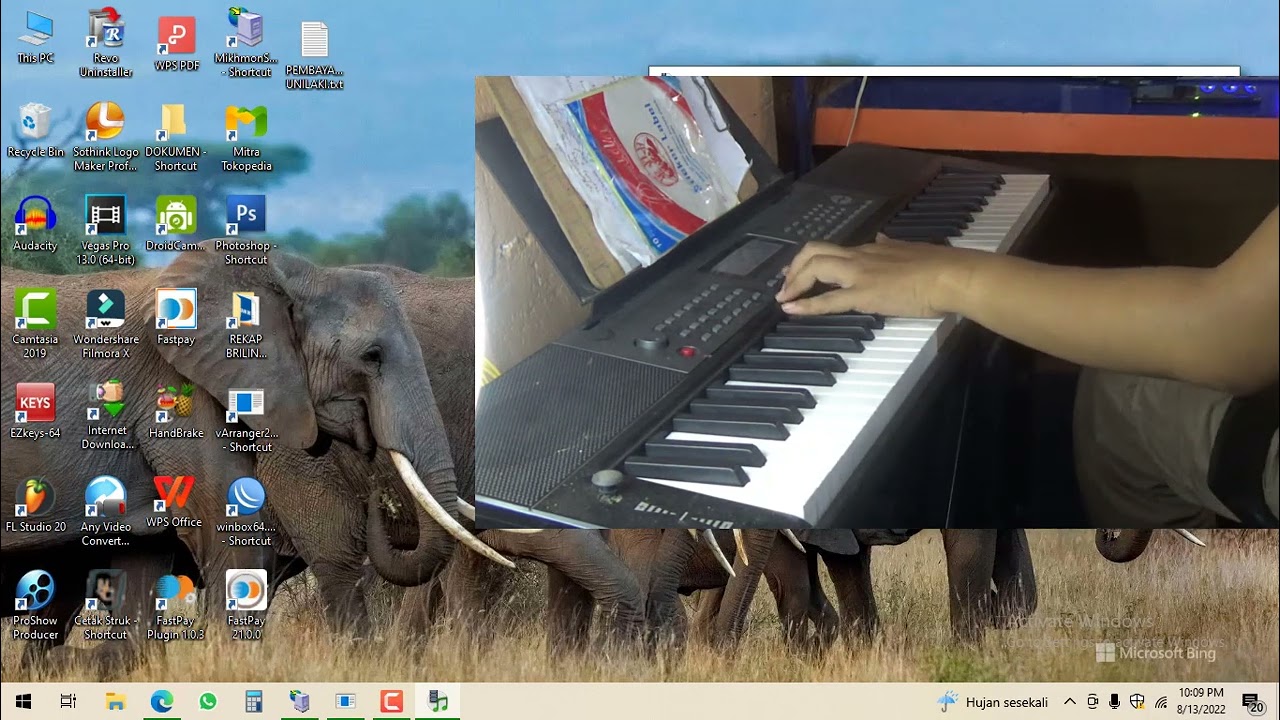Open WhatsApp from the taskbar
1280x720 pixels.
pos(207,702)
